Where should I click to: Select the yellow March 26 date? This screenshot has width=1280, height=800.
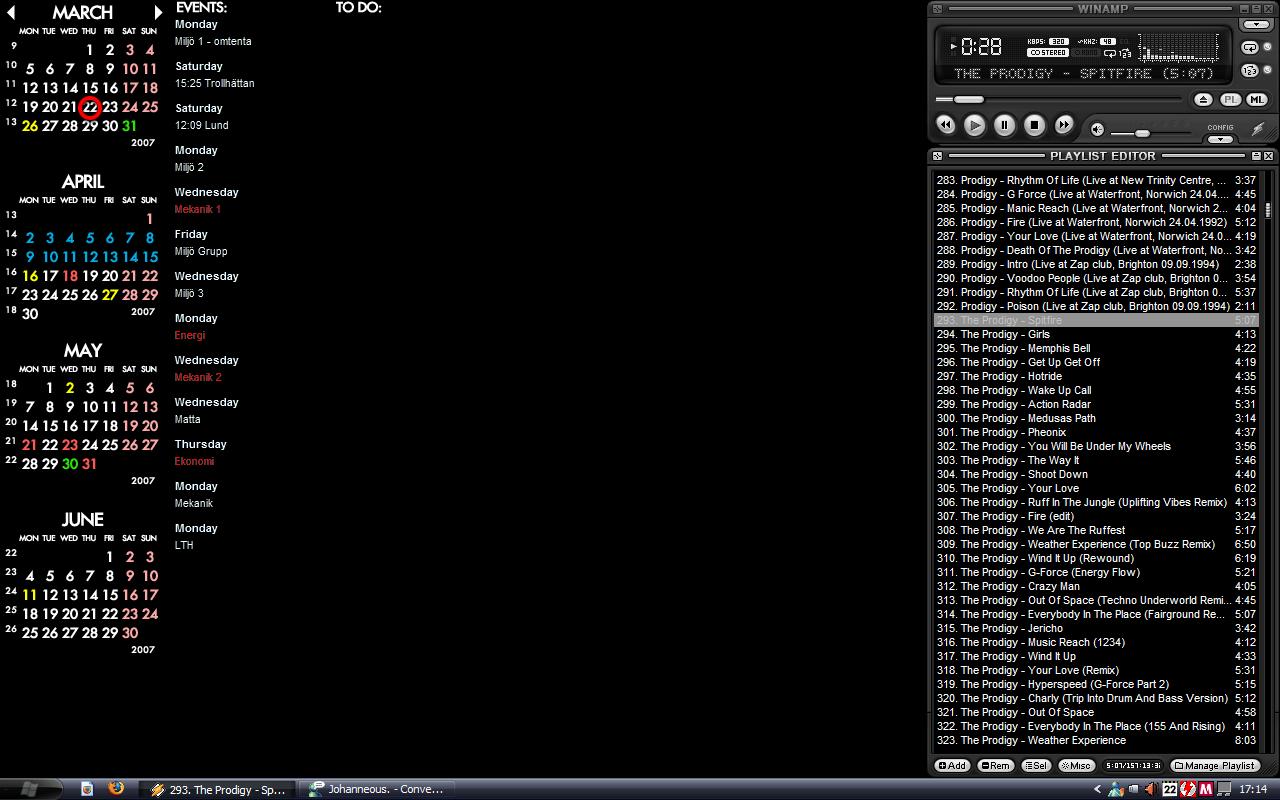30,126
